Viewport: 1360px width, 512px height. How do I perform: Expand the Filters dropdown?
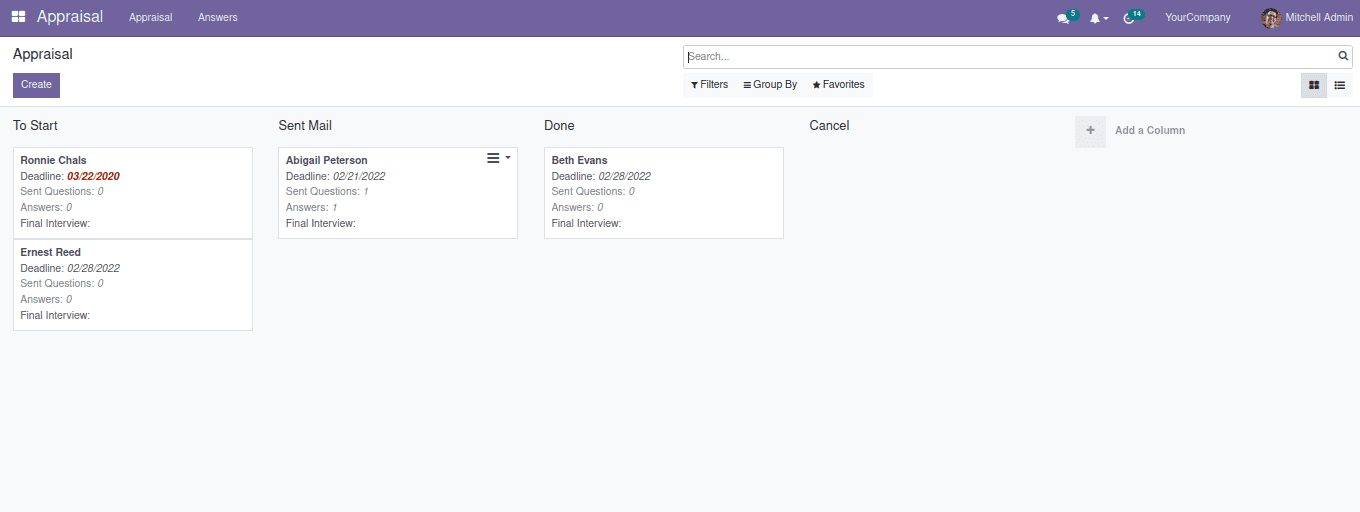click(x=709, y=85)
